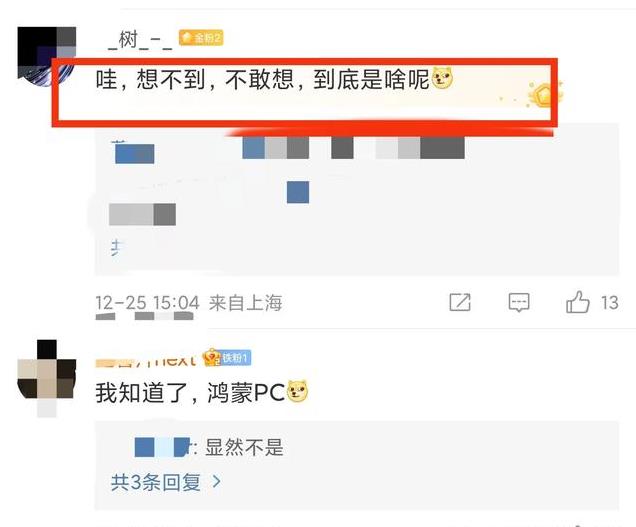Click the timestamp 12-25 15:04
This screenshot has width=636, height=527.
click(148, 303)
